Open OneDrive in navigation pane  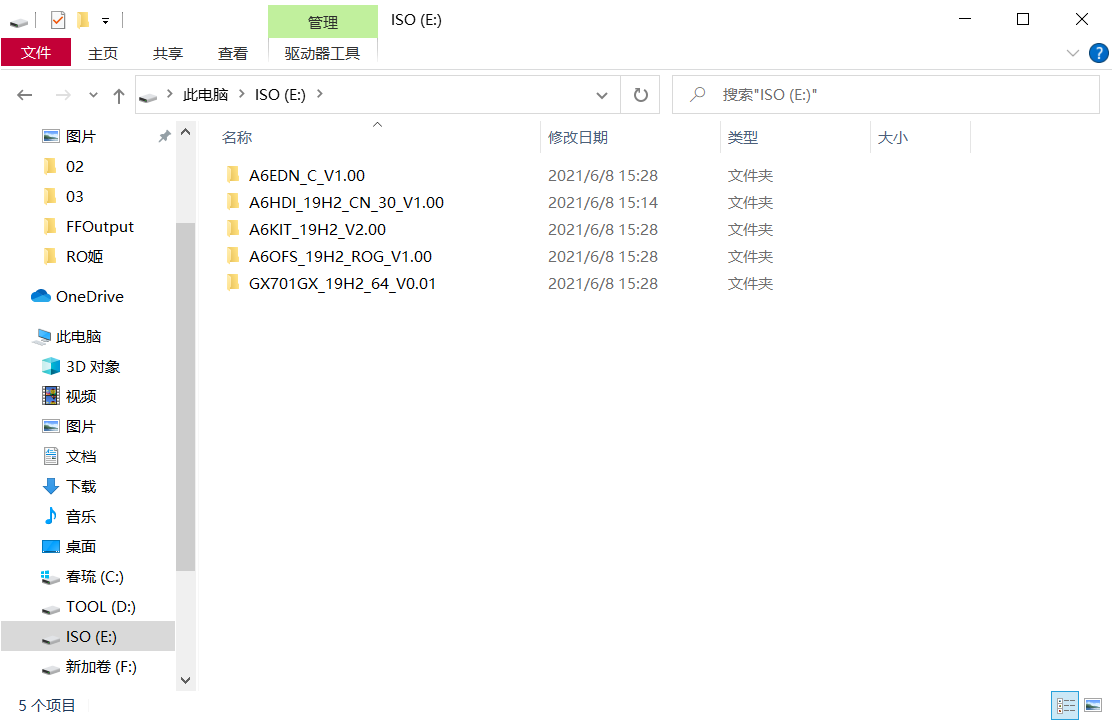[x=89, y=297]
